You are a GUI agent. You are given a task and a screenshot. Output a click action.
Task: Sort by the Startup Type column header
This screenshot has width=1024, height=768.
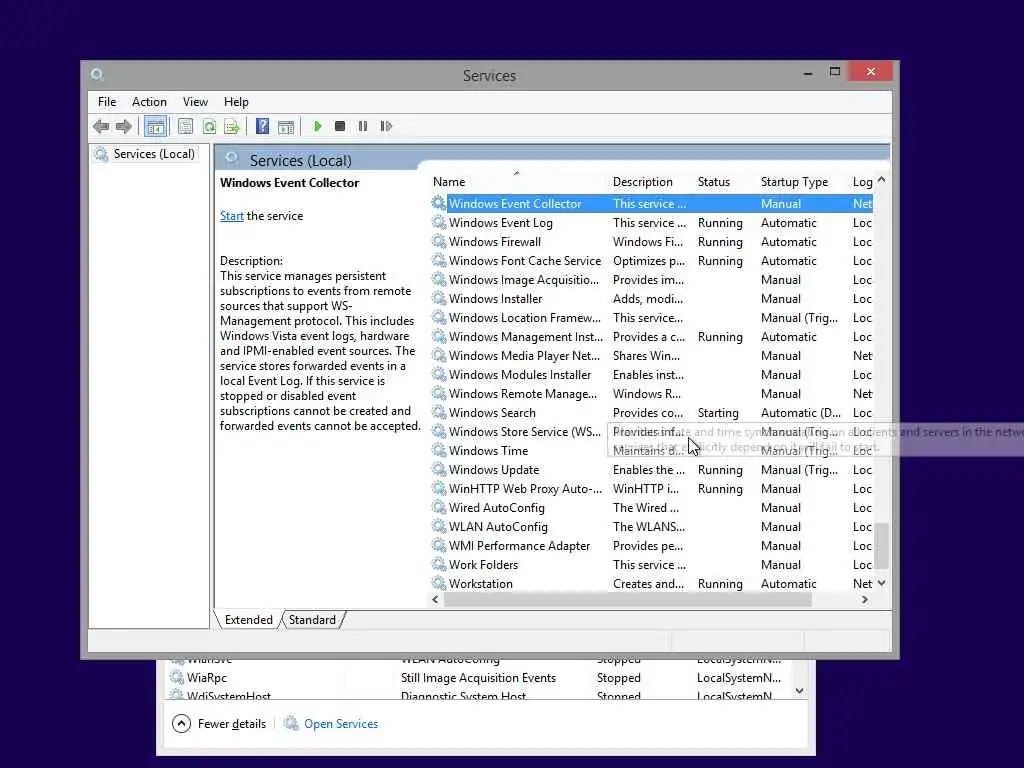click(x=802, y=182)
